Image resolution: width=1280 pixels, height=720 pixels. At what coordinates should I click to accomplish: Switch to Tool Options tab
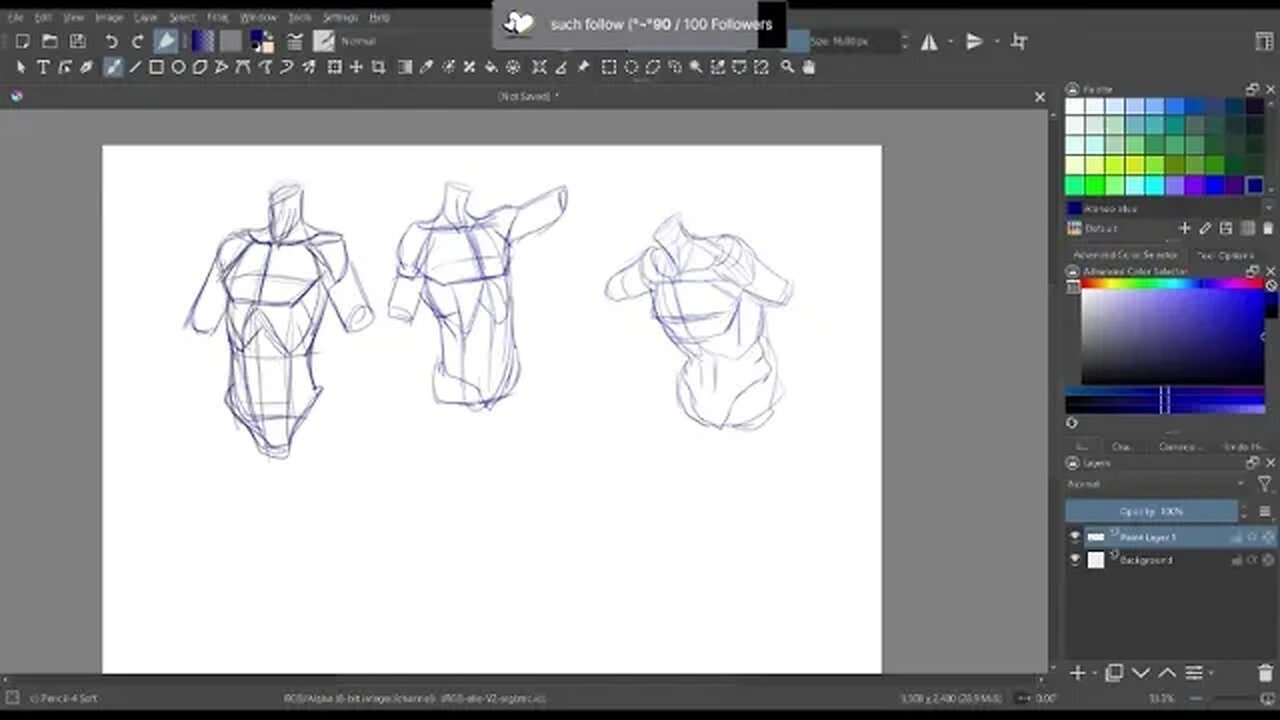click(1227, 255)
